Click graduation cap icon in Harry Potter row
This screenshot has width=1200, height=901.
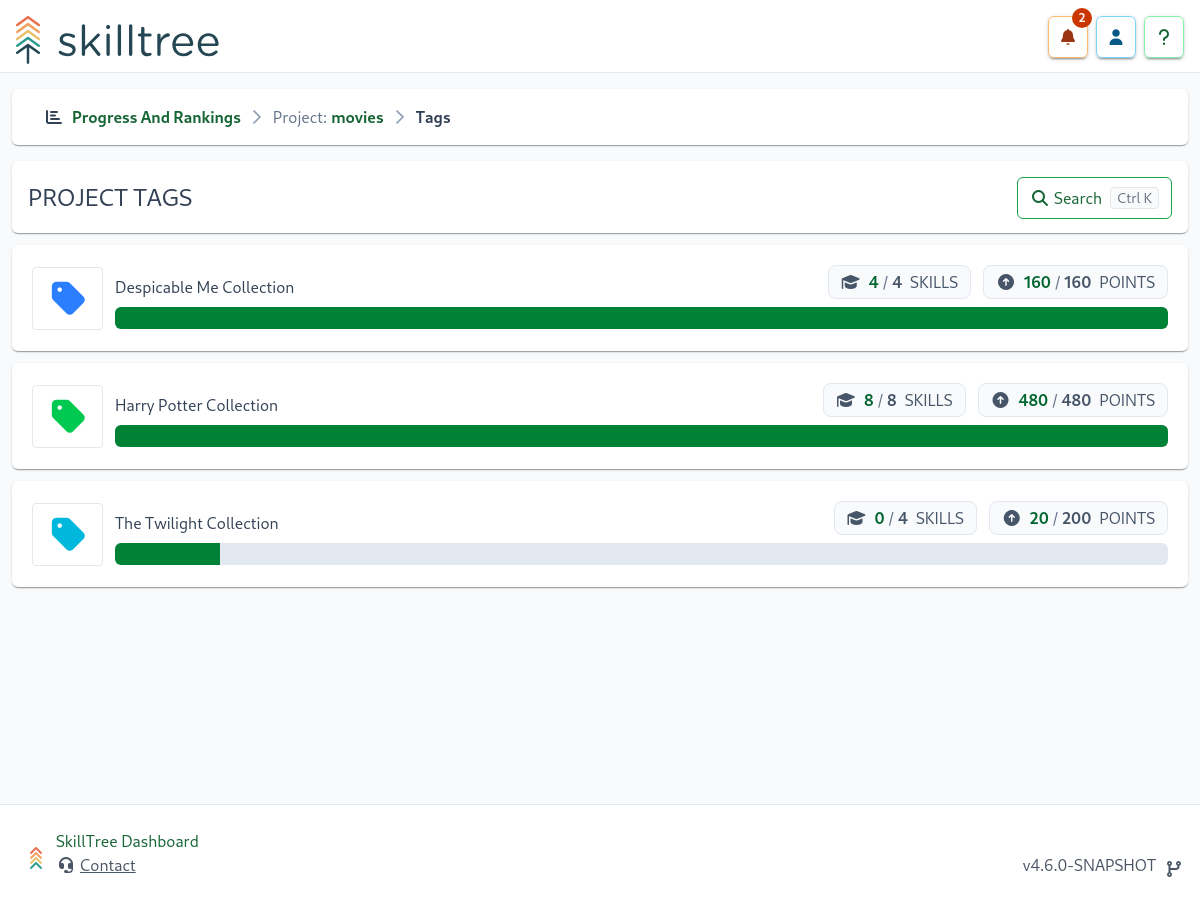click(x=846, y=401)
